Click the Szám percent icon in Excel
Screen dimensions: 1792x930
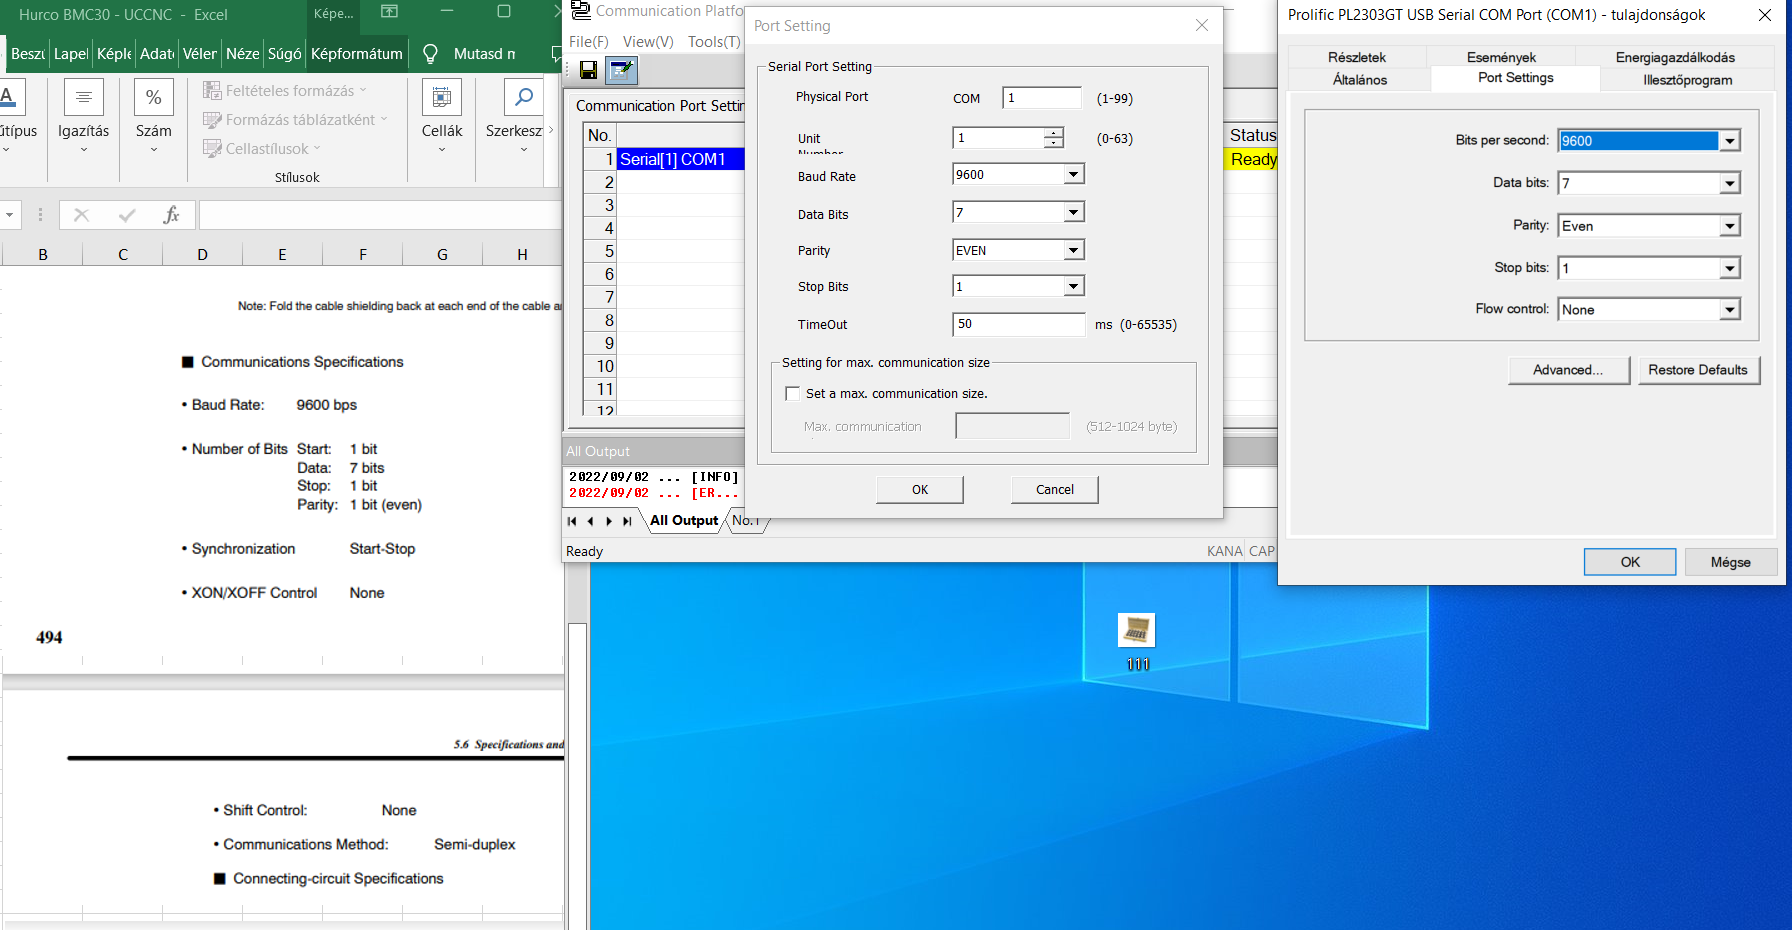[x=153, y=97]
